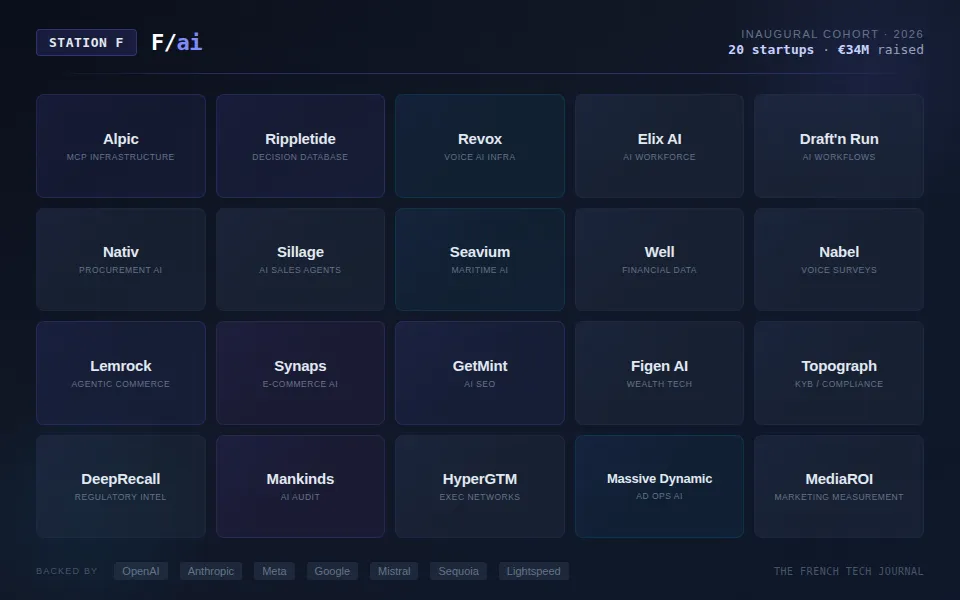
Task: Open the Alpic MCP Infrastructure card
Action: [120, 145]
